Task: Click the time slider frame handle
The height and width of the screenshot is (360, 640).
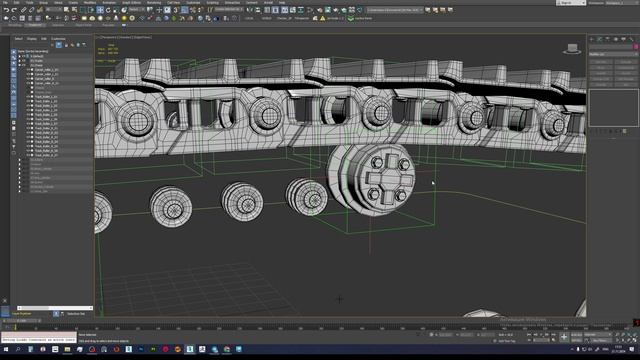Action: click(21, 321)
